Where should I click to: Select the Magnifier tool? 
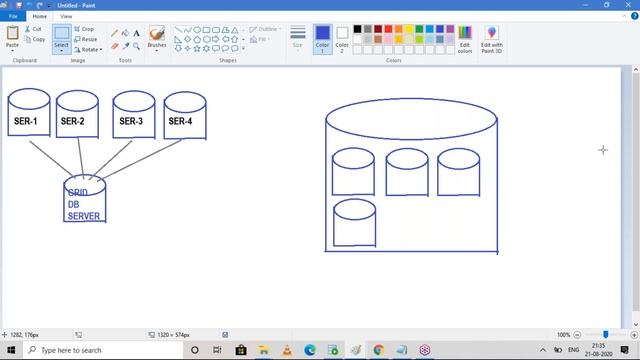point(136,46)
